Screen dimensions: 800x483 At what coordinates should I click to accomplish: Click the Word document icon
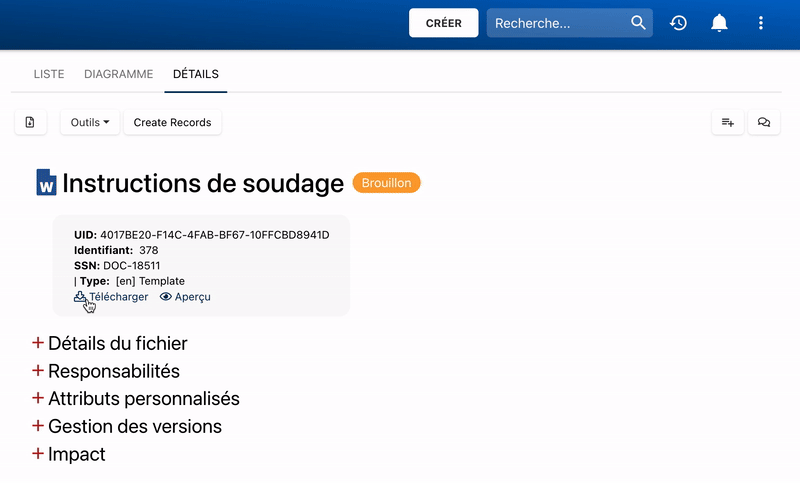tap(46, 182)
